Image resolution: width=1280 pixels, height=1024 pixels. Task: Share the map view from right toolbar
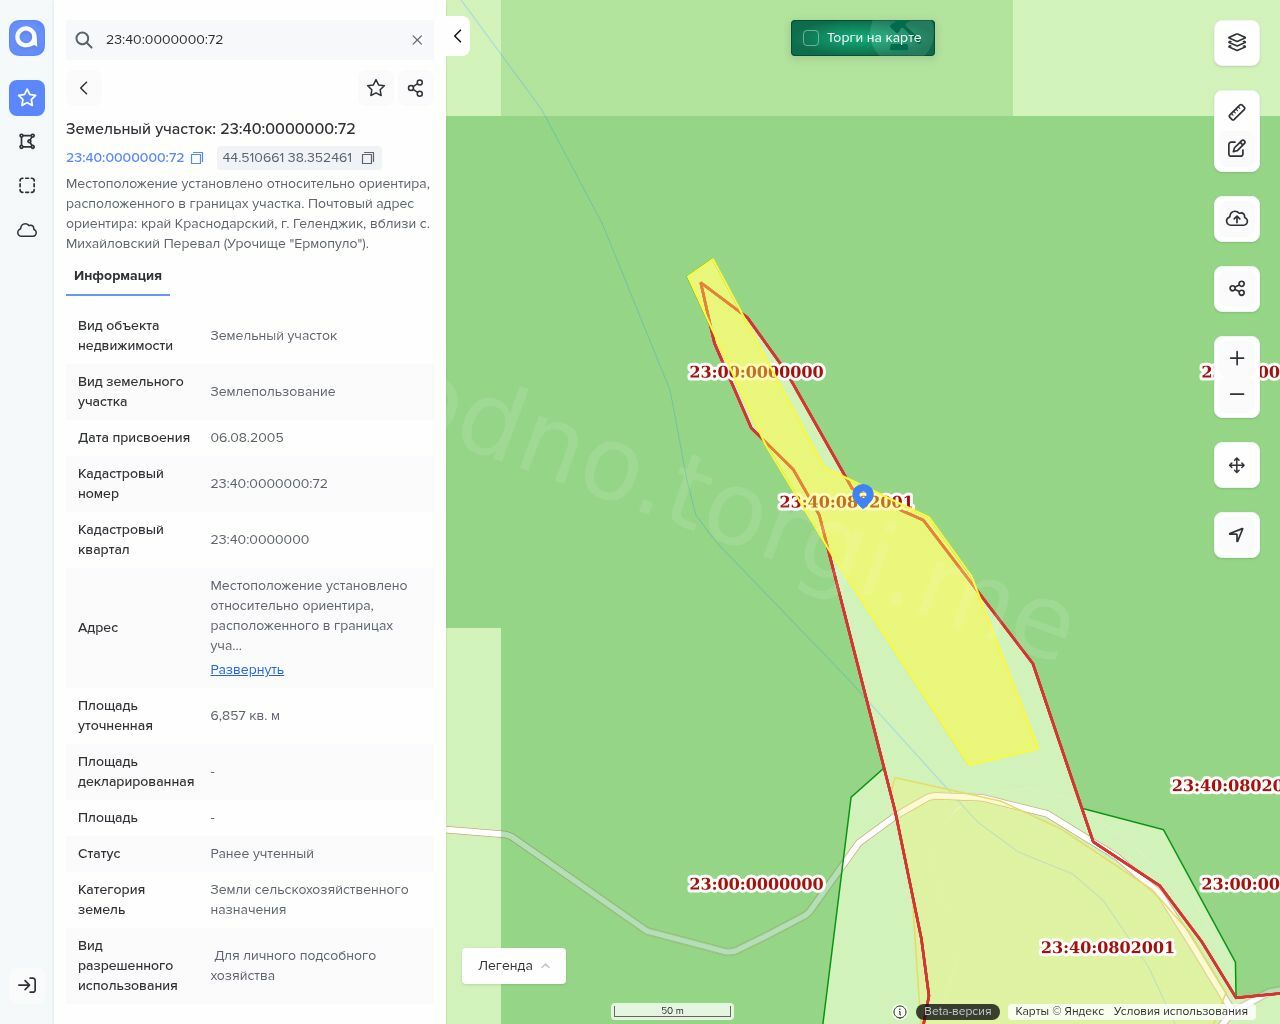[x=1236, y=289]
